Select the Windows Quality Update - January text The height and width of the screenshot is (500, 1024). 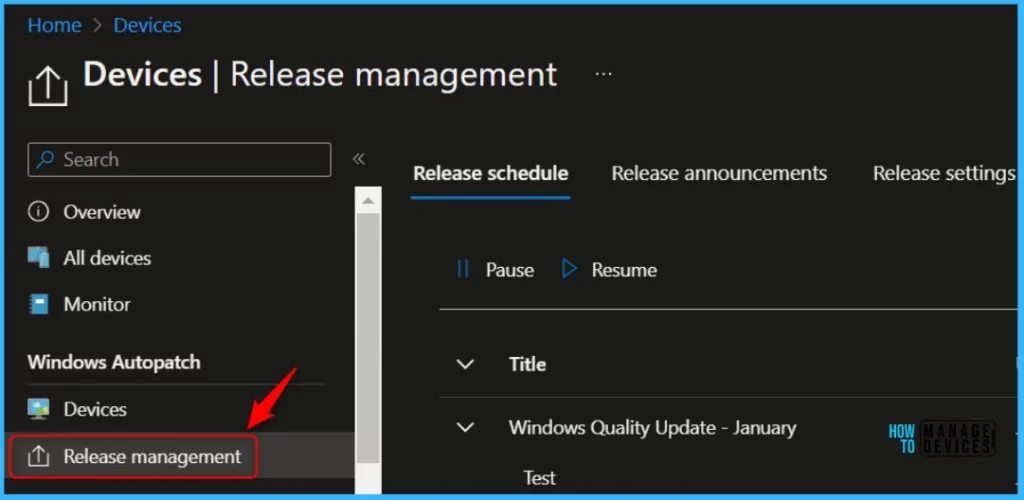[x=652, y=428]
